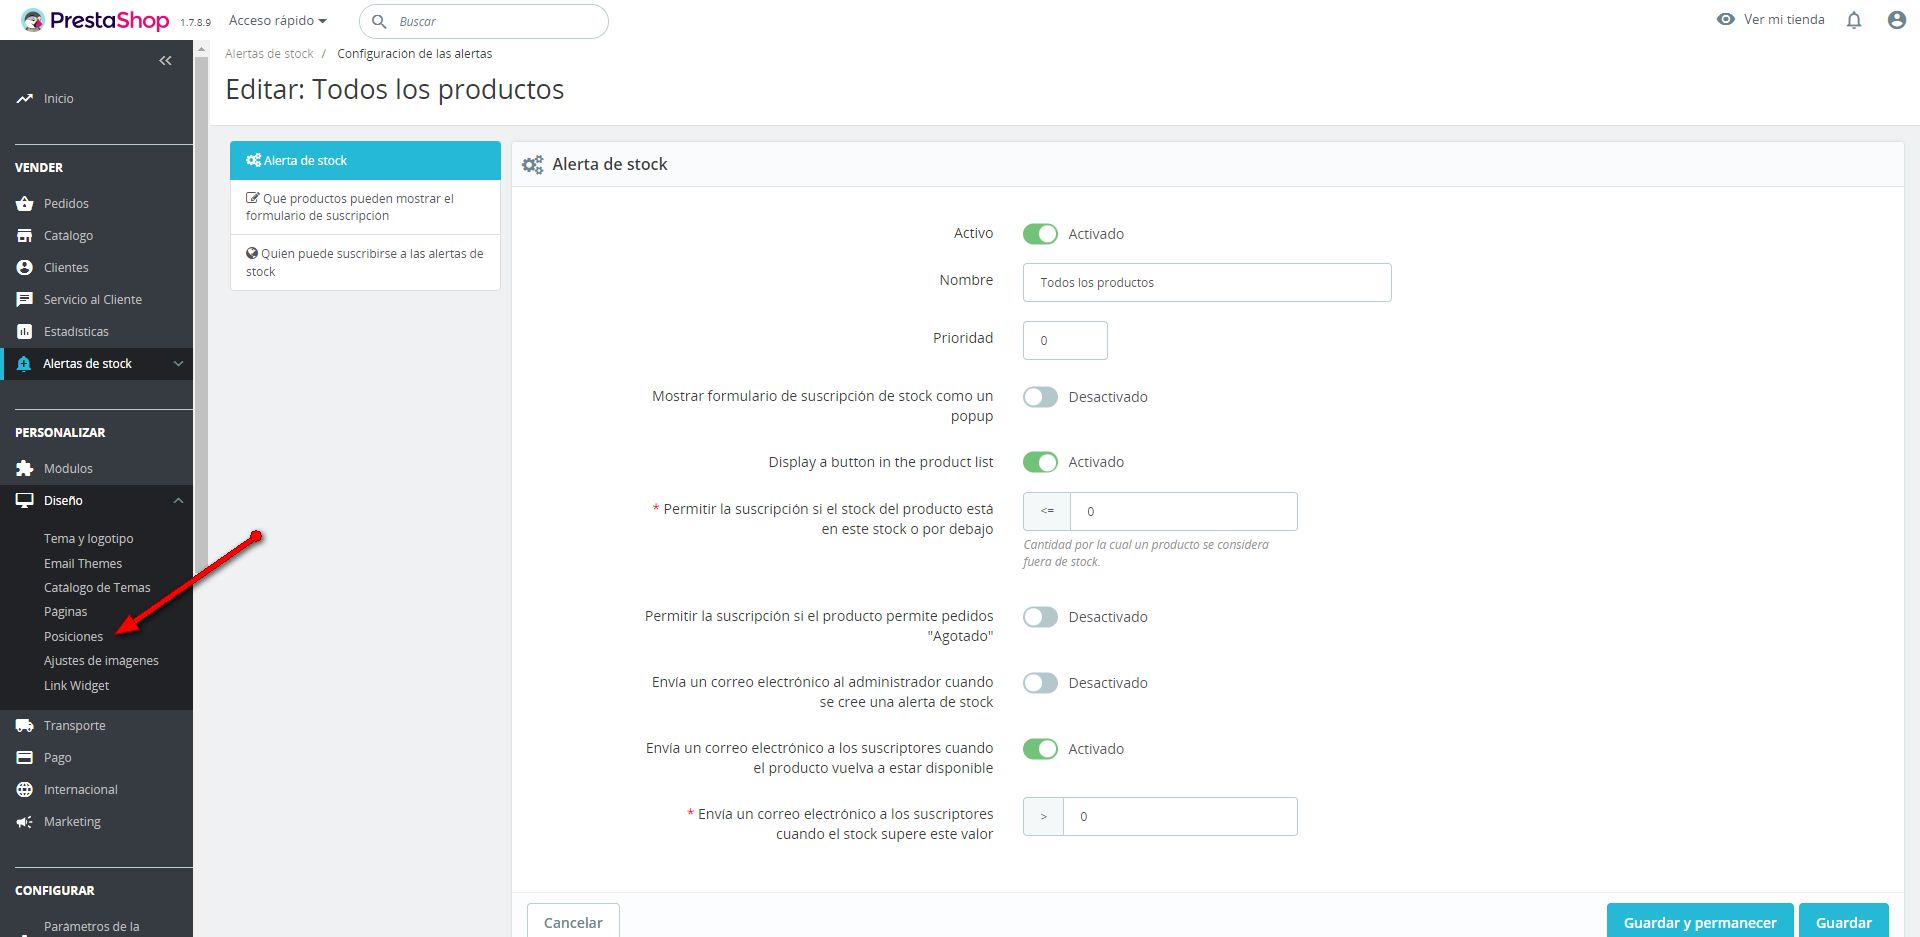This screenshot has width=1920, height=937.
Task: Click the Modulos puzzle piece icon
Action: click(25, 468)
